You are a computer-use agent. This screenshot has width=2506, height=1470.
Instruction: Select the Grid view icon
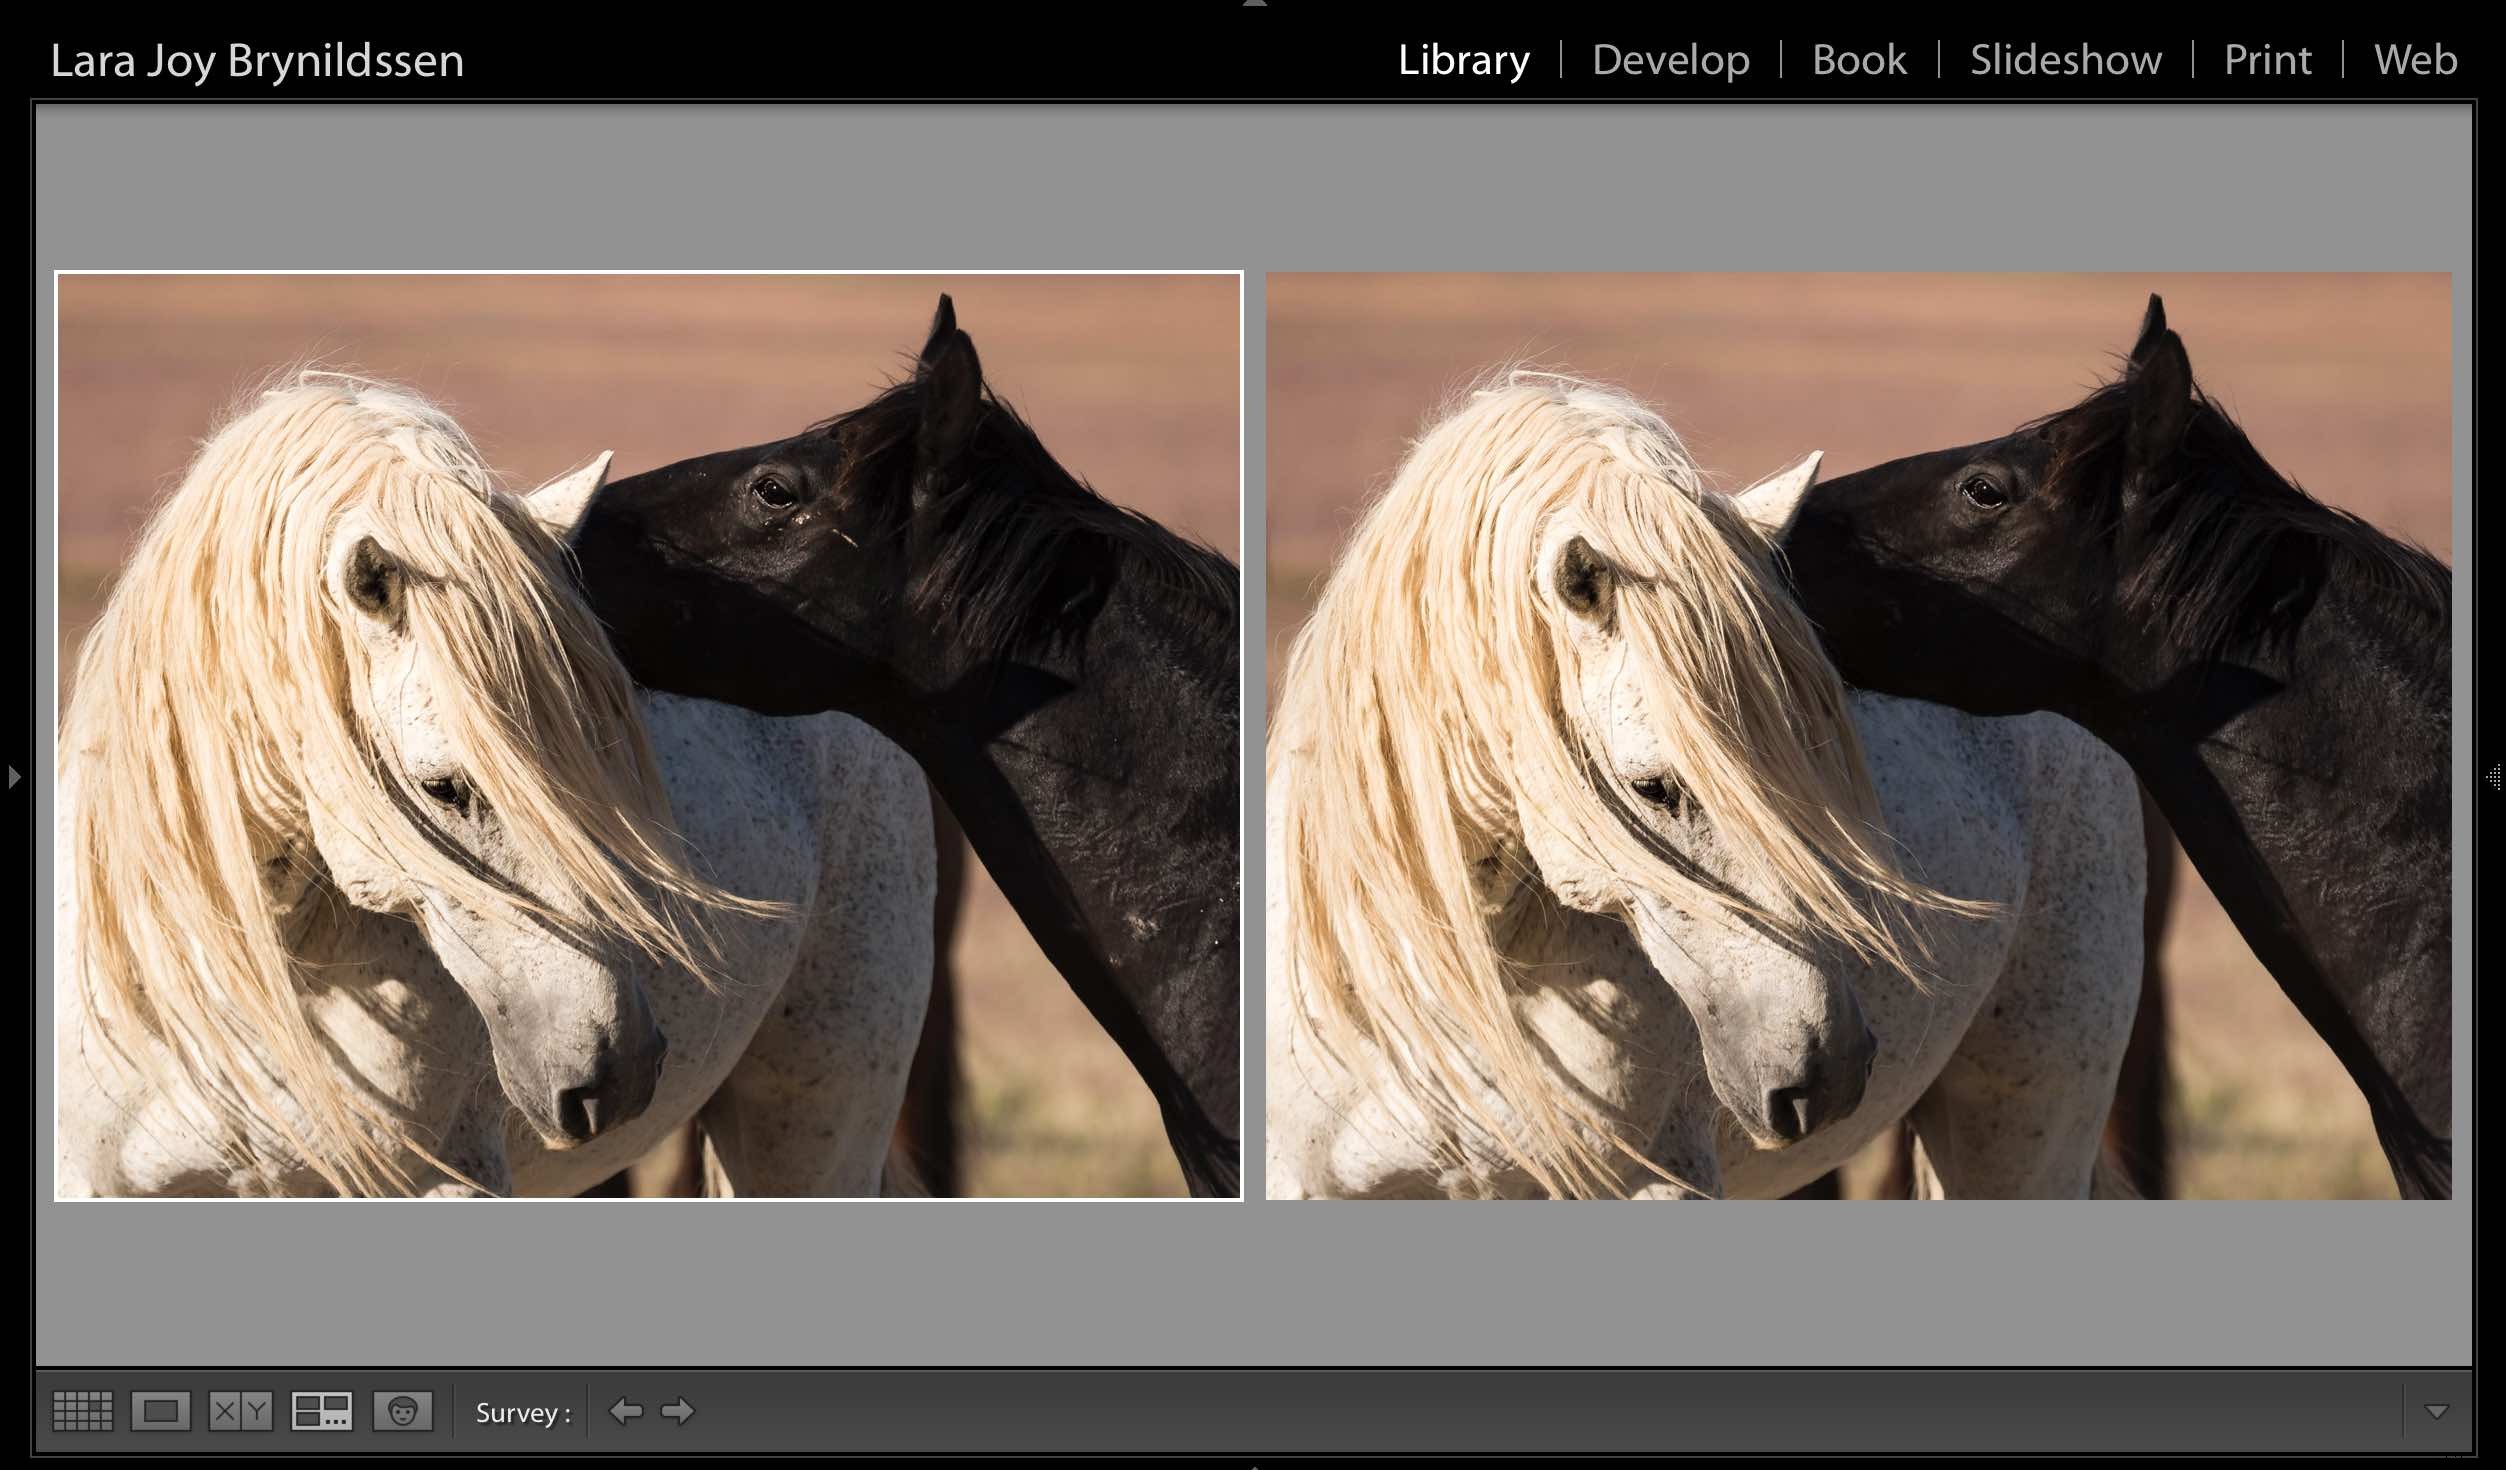(x=84, y=1411)
